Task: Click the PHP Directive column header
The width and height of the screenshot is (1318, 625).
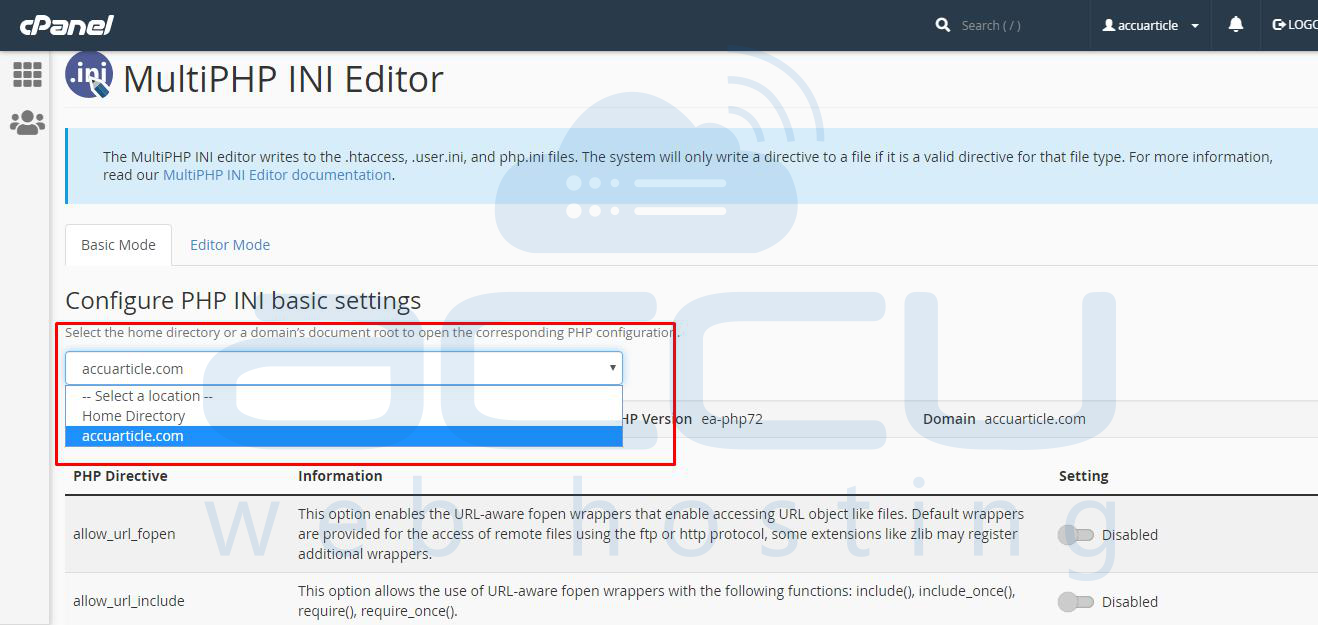Action: point(120,476)
